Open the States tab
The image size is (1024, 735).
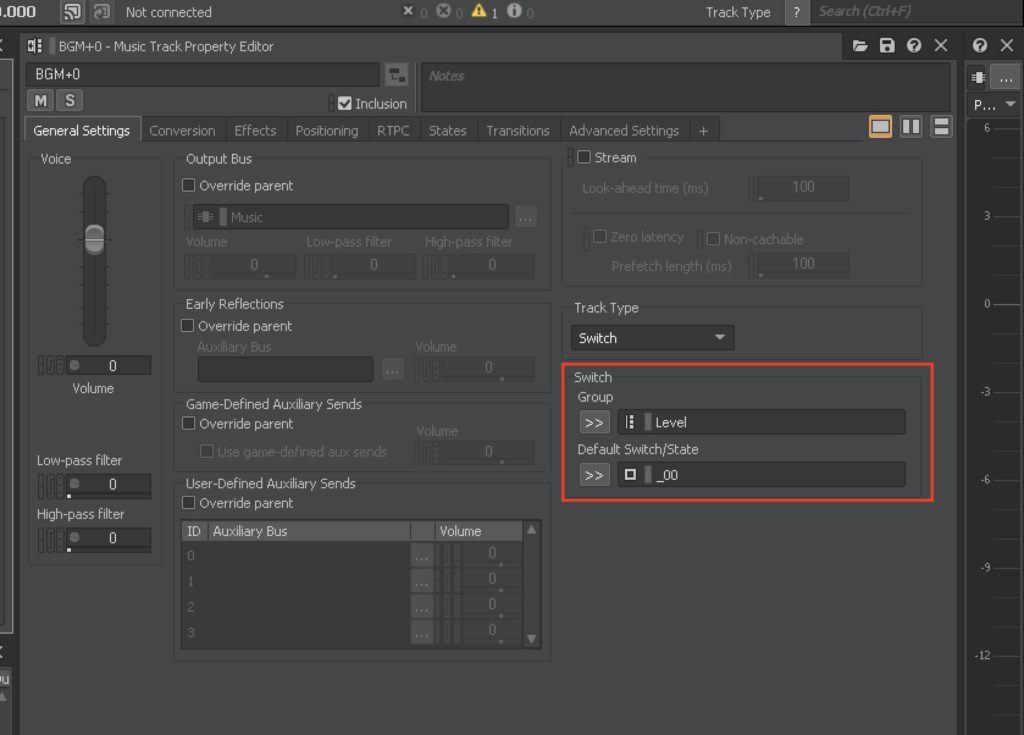click(447, 131)
